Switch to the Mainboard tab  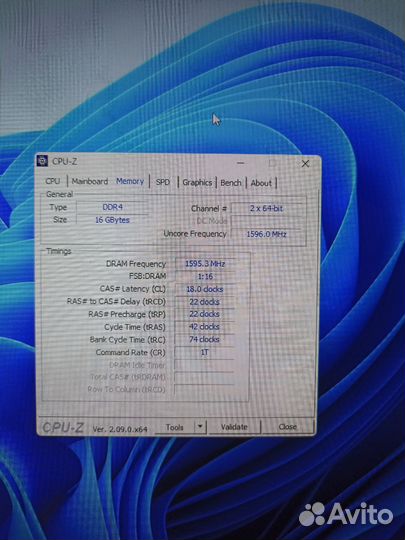point(90,181)
